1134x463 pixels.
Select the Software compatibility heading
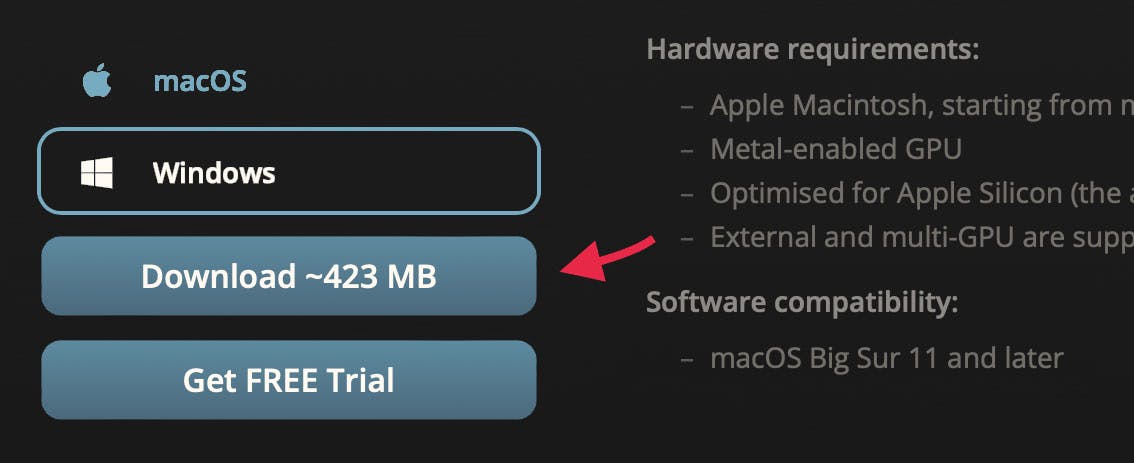(x=802, y=302)
